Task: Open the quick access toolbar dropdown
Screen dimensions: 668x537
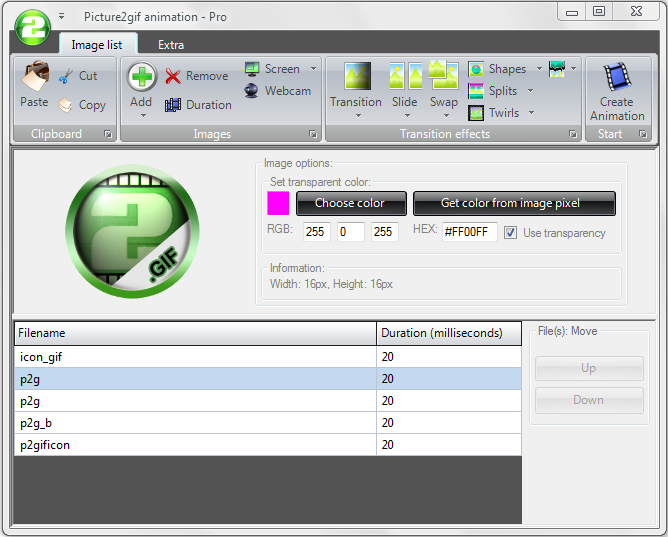Action: click(x=61, y=16)
